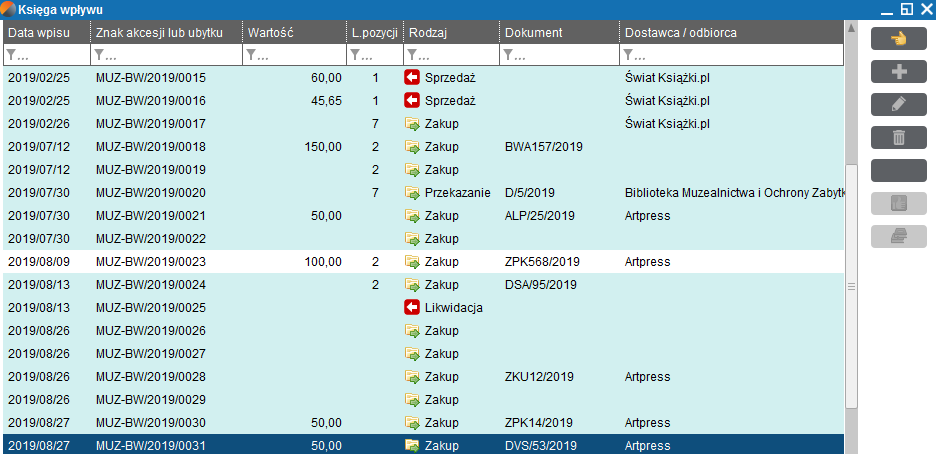The image size is (936, 454).
Task: Click document DSA/95/2019
Action: click(x=541, y=285)
